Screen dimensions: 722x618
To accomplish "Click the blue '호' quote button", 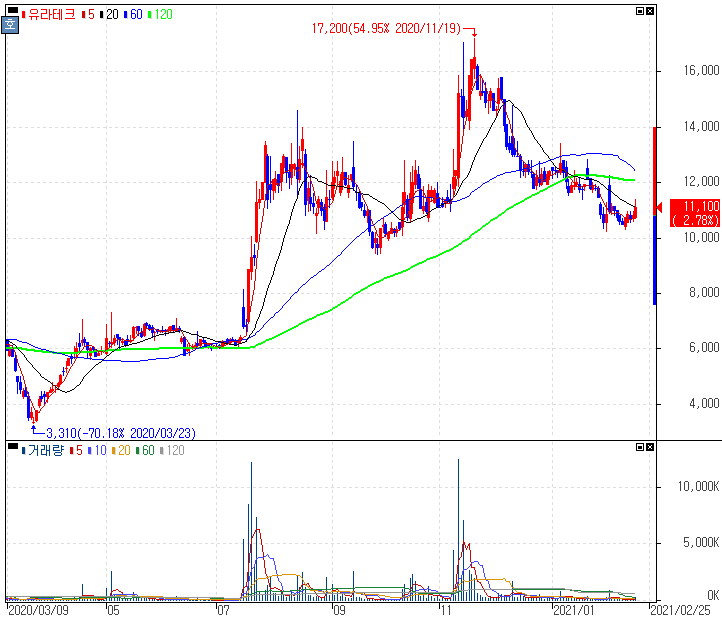I will [10, 24].
